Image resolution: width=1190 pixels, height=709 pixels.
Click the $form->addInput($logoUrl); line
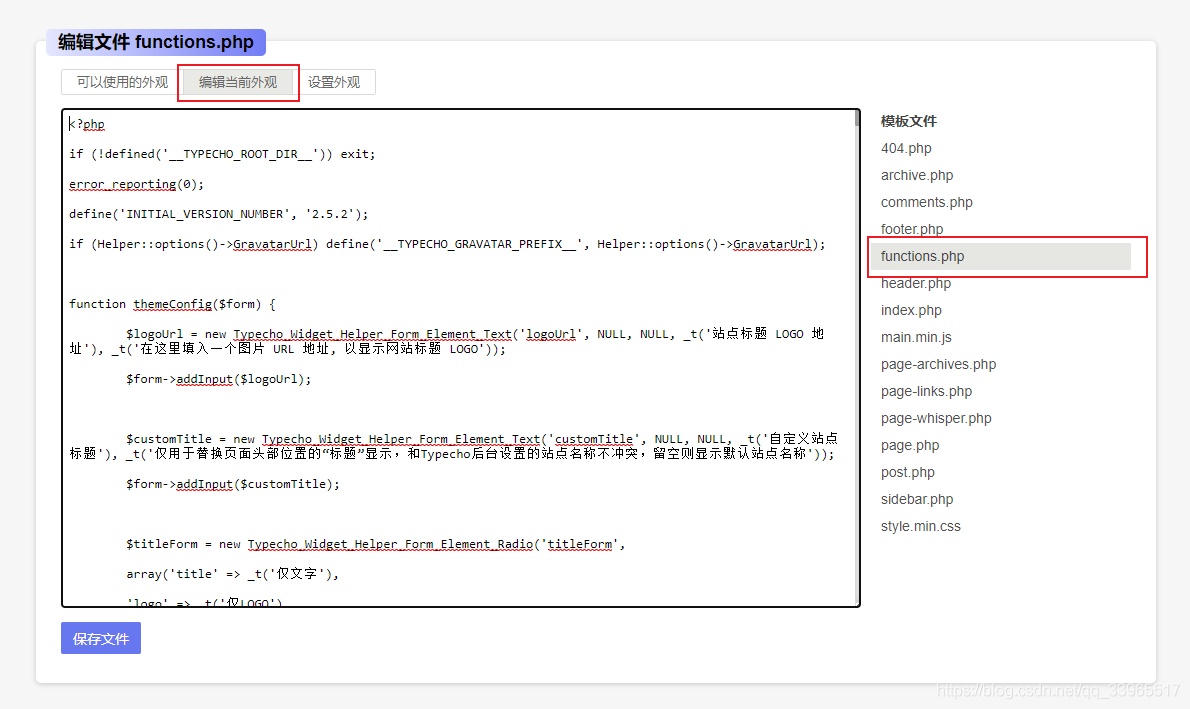219,379
